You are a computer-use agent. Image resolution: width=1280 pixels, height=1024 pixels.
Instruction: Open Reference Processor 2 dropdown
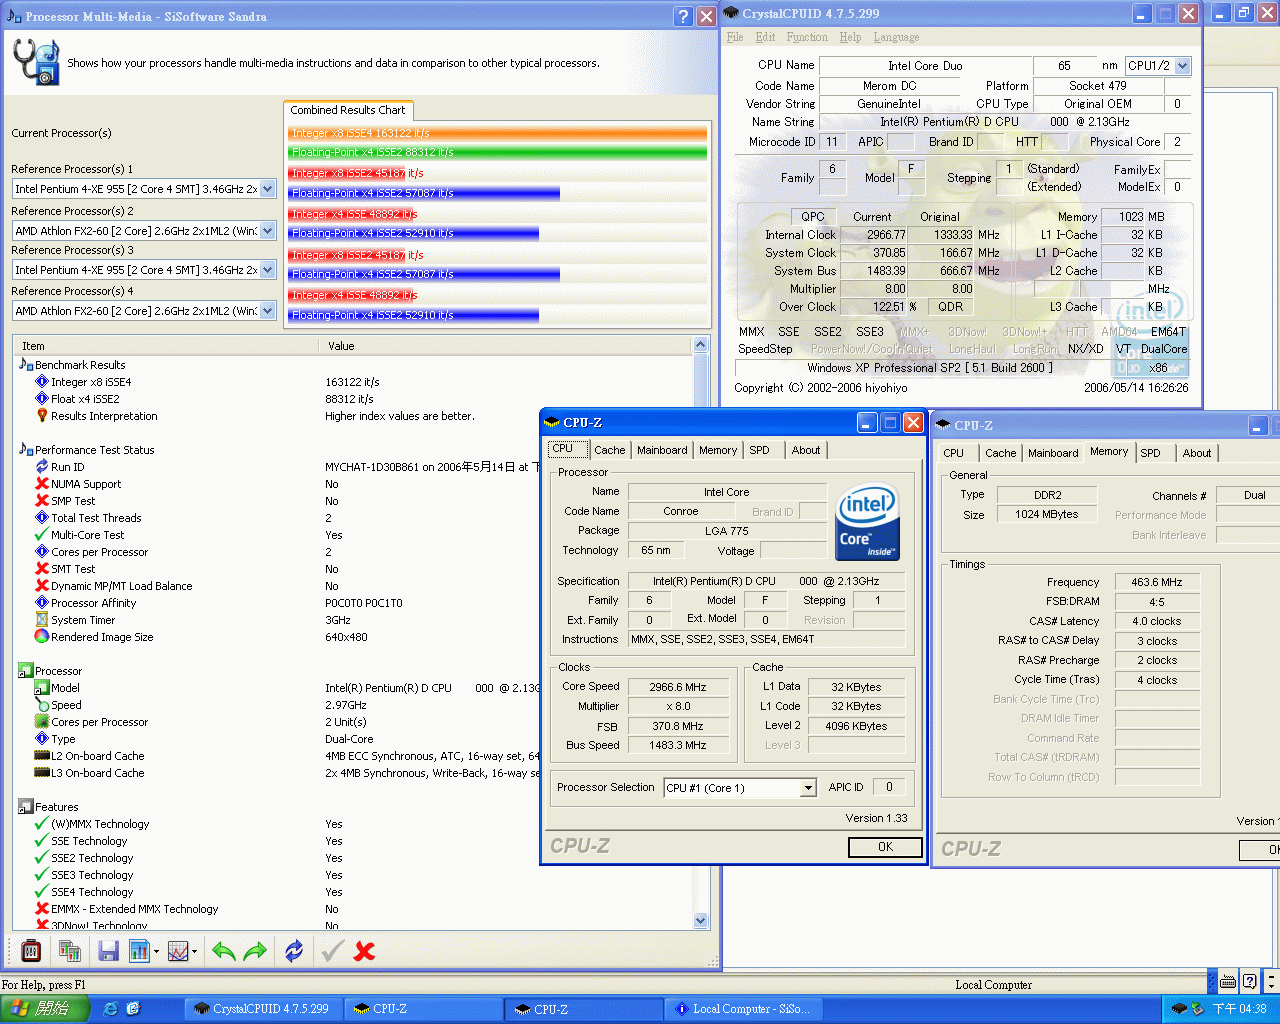tap(268, 230)
